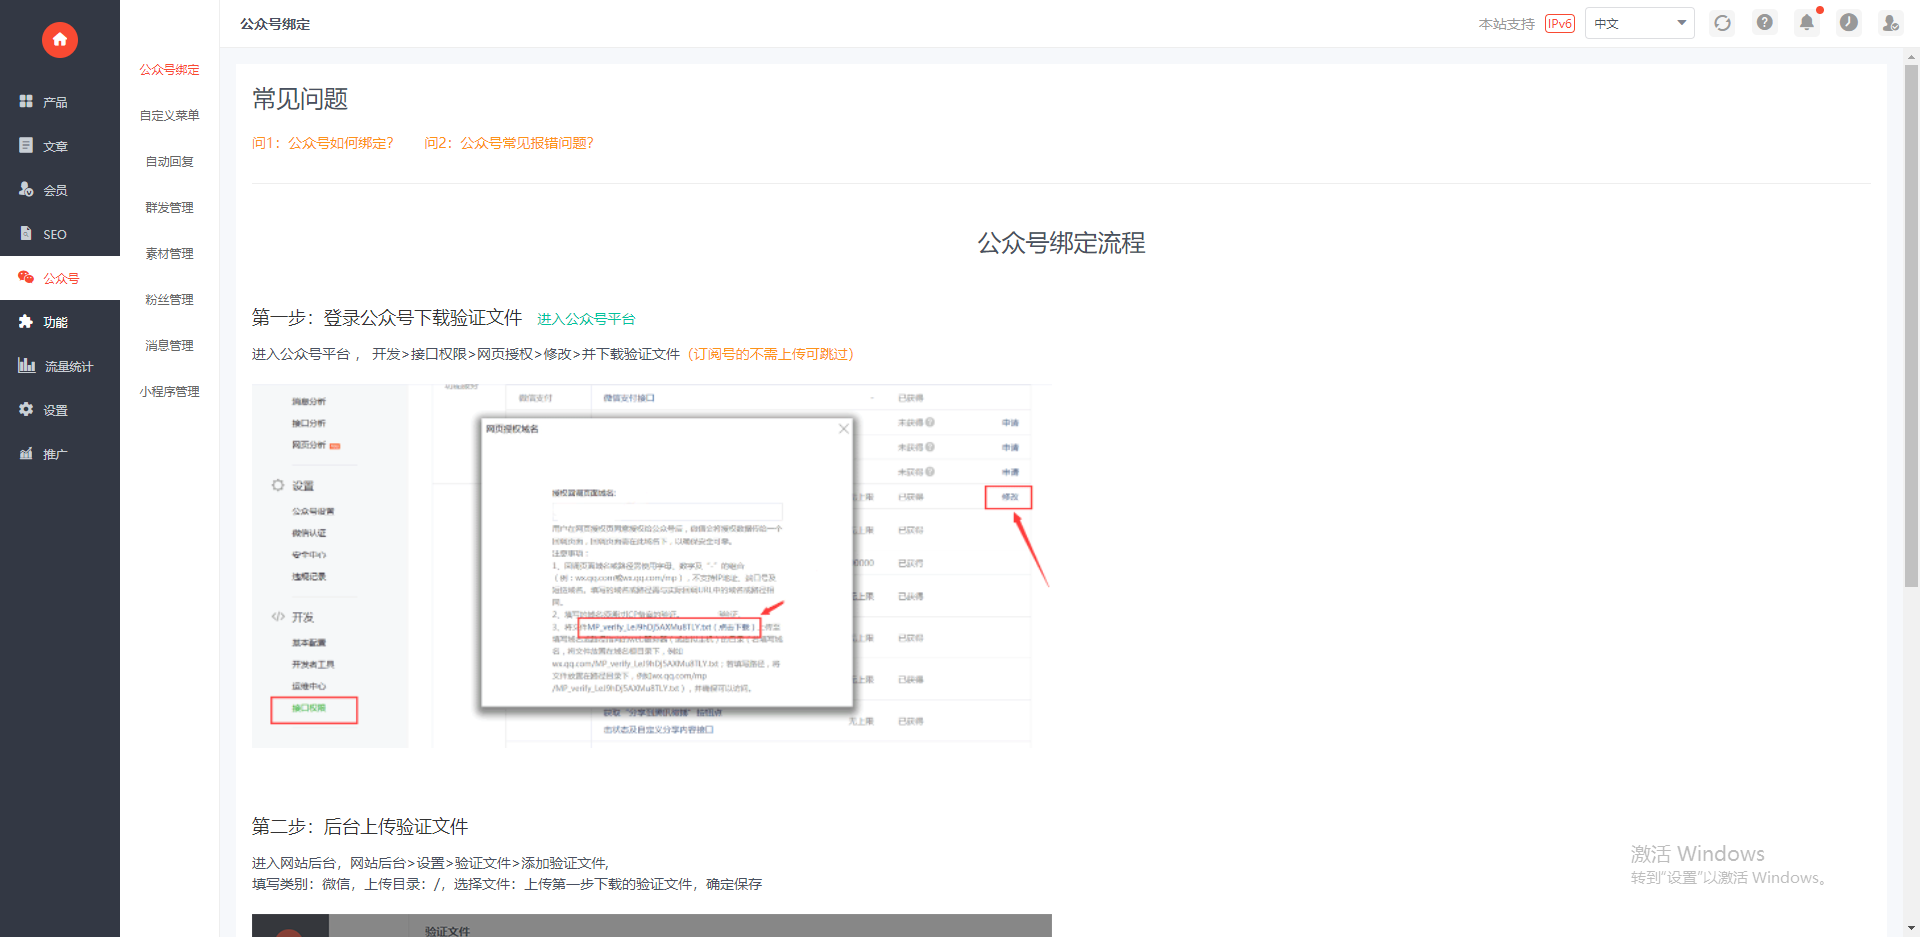1920x937 pixels.
Task: Click the IPv6 badge
Action: [1560, 23]
